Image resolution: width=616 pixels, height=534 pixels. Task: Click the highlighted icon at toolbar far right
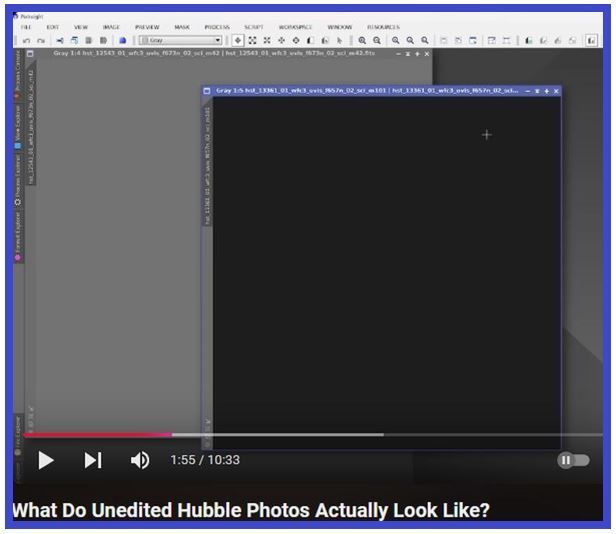(591, 40)
